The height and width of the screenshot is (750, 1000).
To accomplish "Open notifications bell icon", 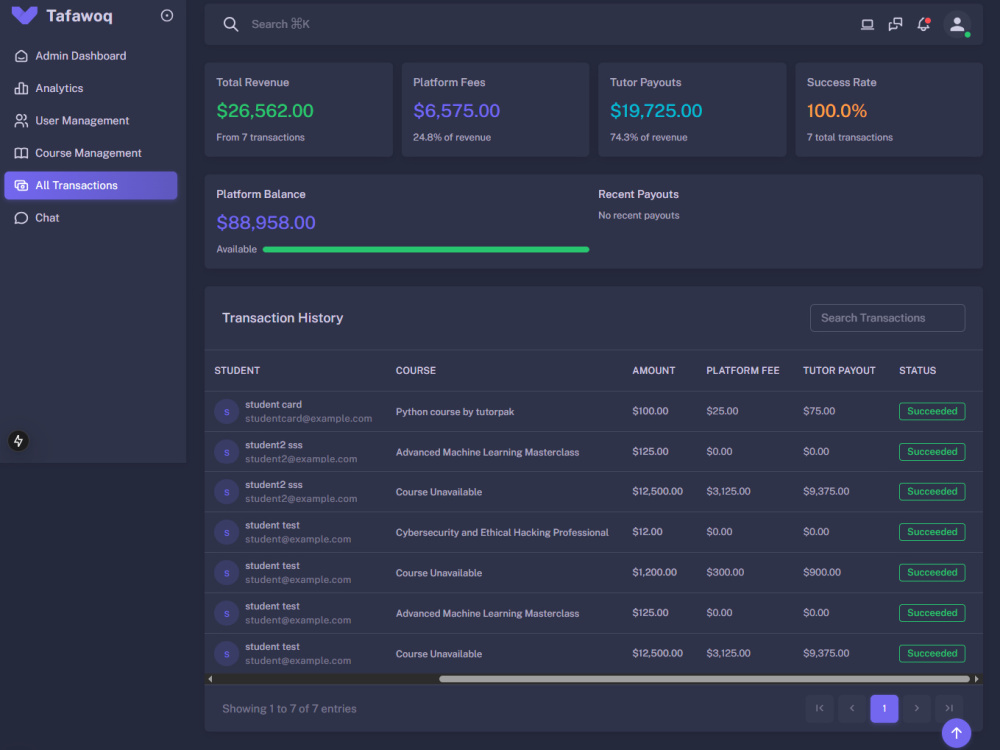I will tap(923, 24).
